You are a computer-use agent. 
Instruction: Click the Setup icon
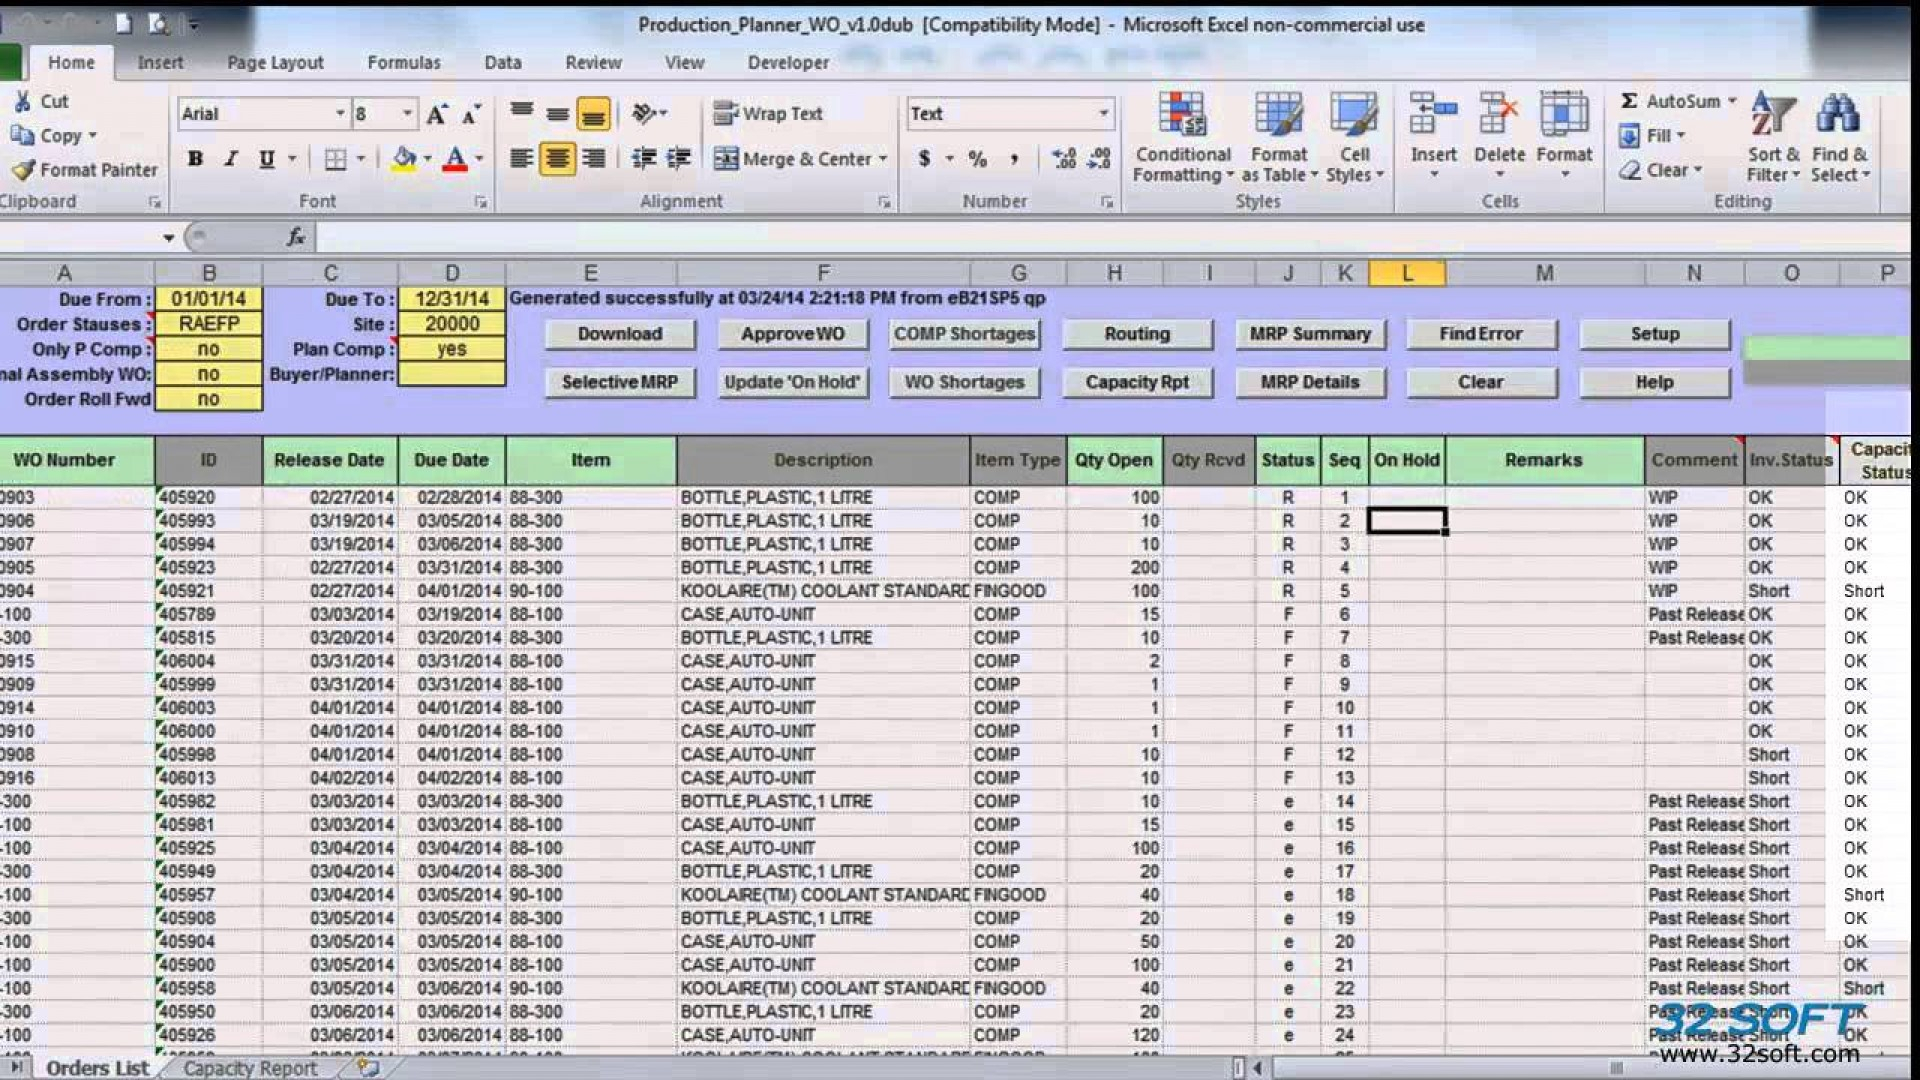tap(1656, 332)
